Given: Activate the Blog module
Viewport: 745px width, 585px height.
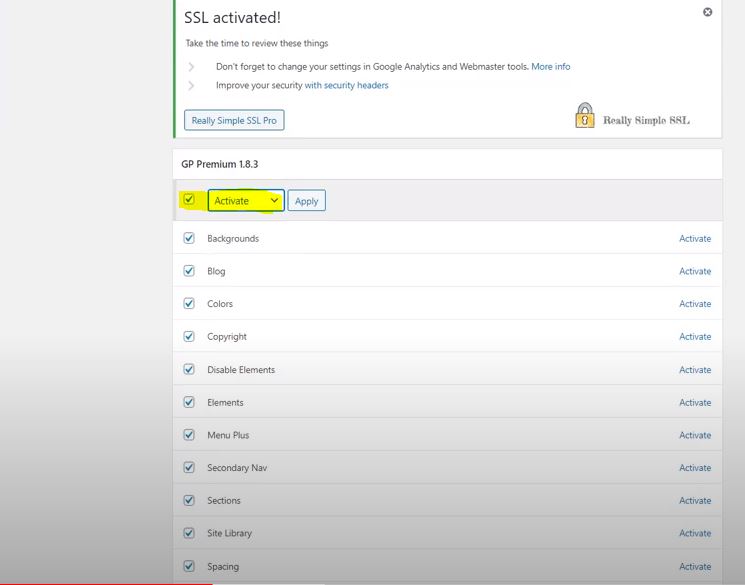Looking at the screenshot, I should coord(695,271).
